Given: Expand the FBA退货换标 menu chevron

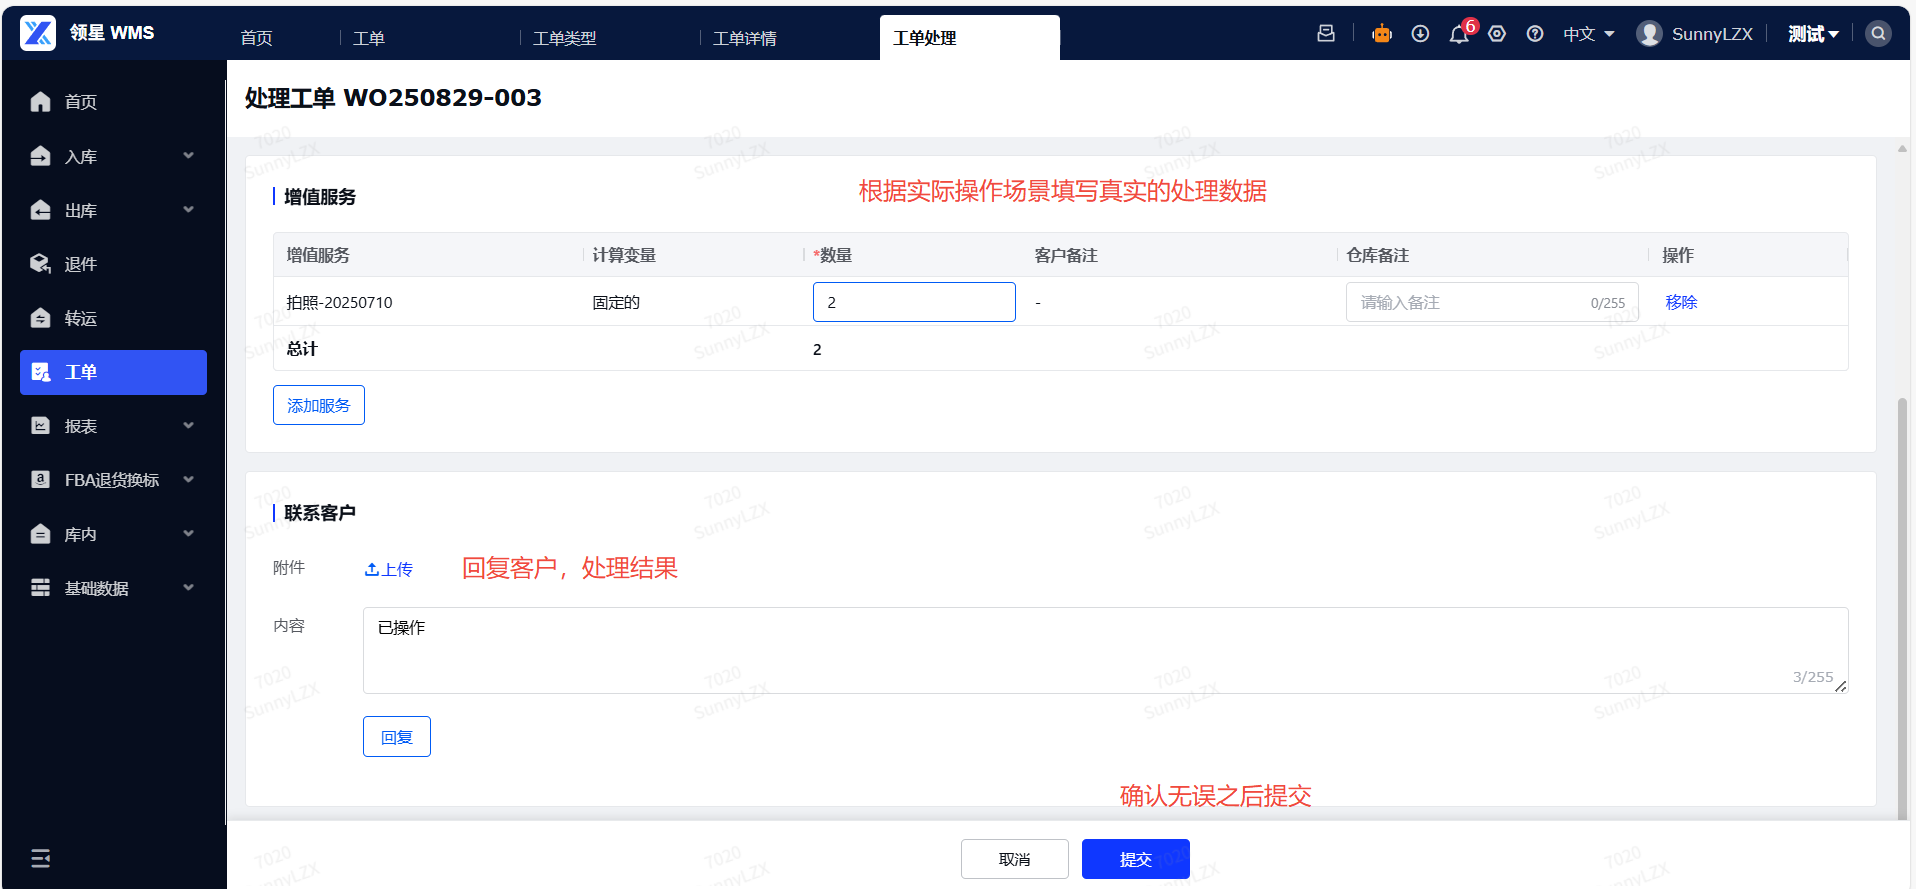Looking at the screenshot, I should [x=188, y=480].
